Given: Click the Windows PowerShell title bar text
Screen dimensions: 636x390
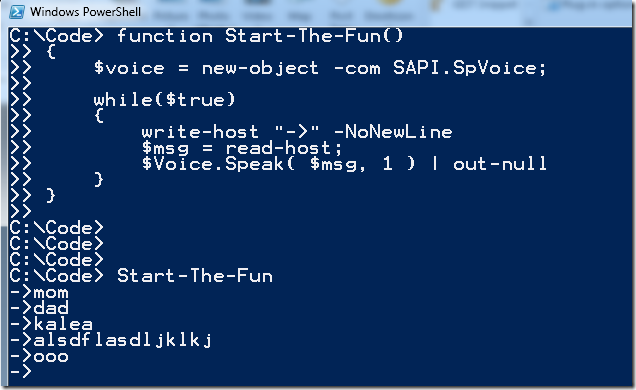Looking at the screenshot, I should (86, 12).
